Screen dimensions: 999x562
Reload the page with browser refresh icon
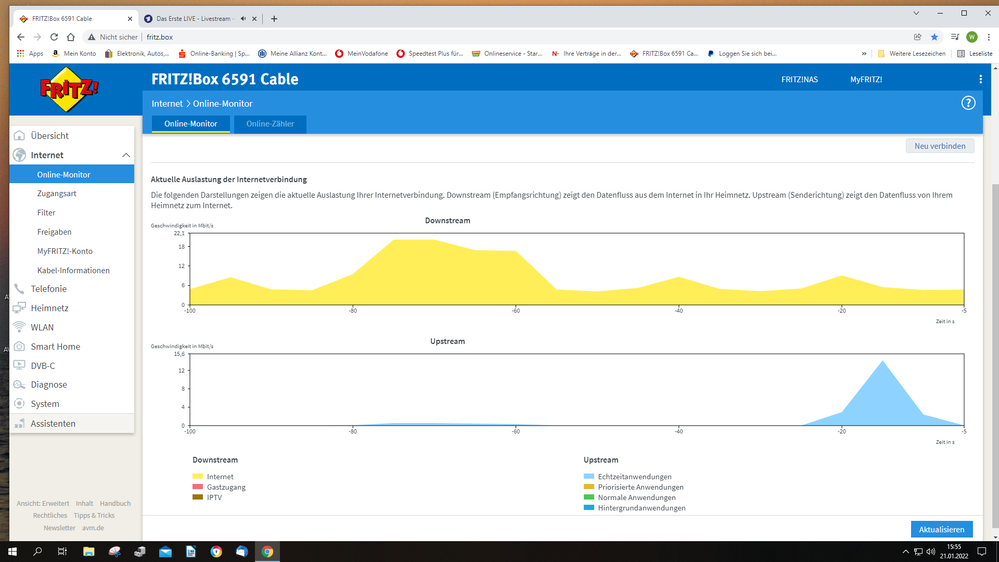(x=54, y=37)
